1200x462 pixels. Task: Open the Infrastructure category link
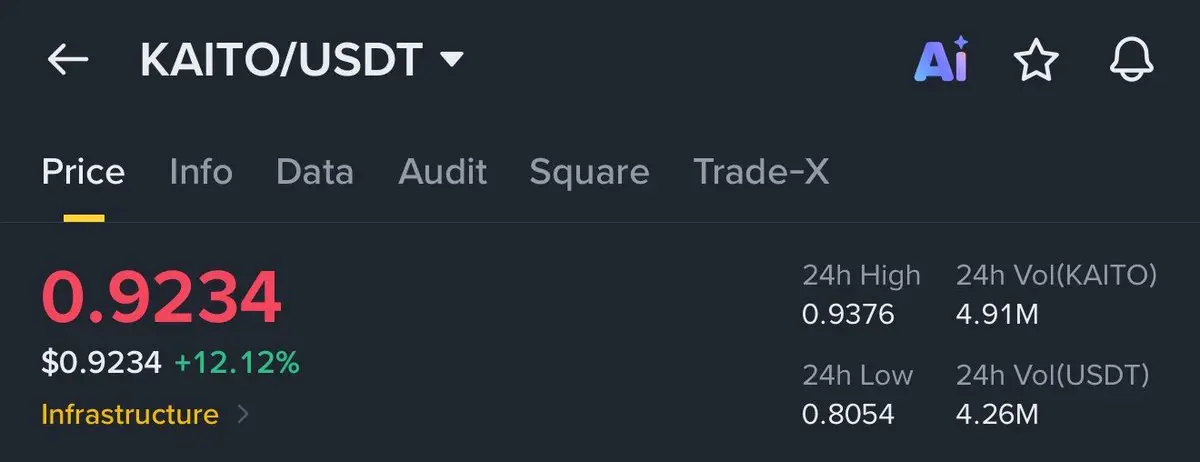[130, 414]
